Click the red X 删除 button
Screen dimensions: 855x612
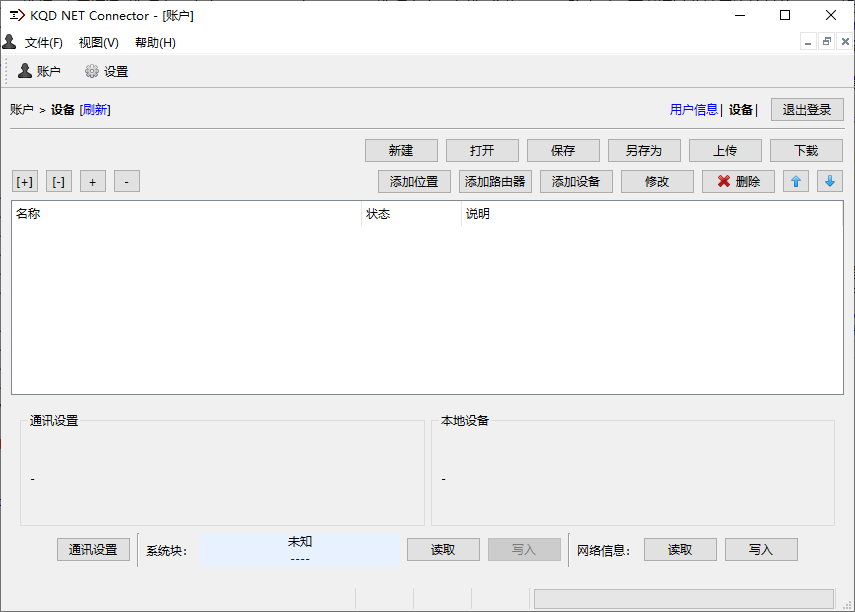[738, 181]
